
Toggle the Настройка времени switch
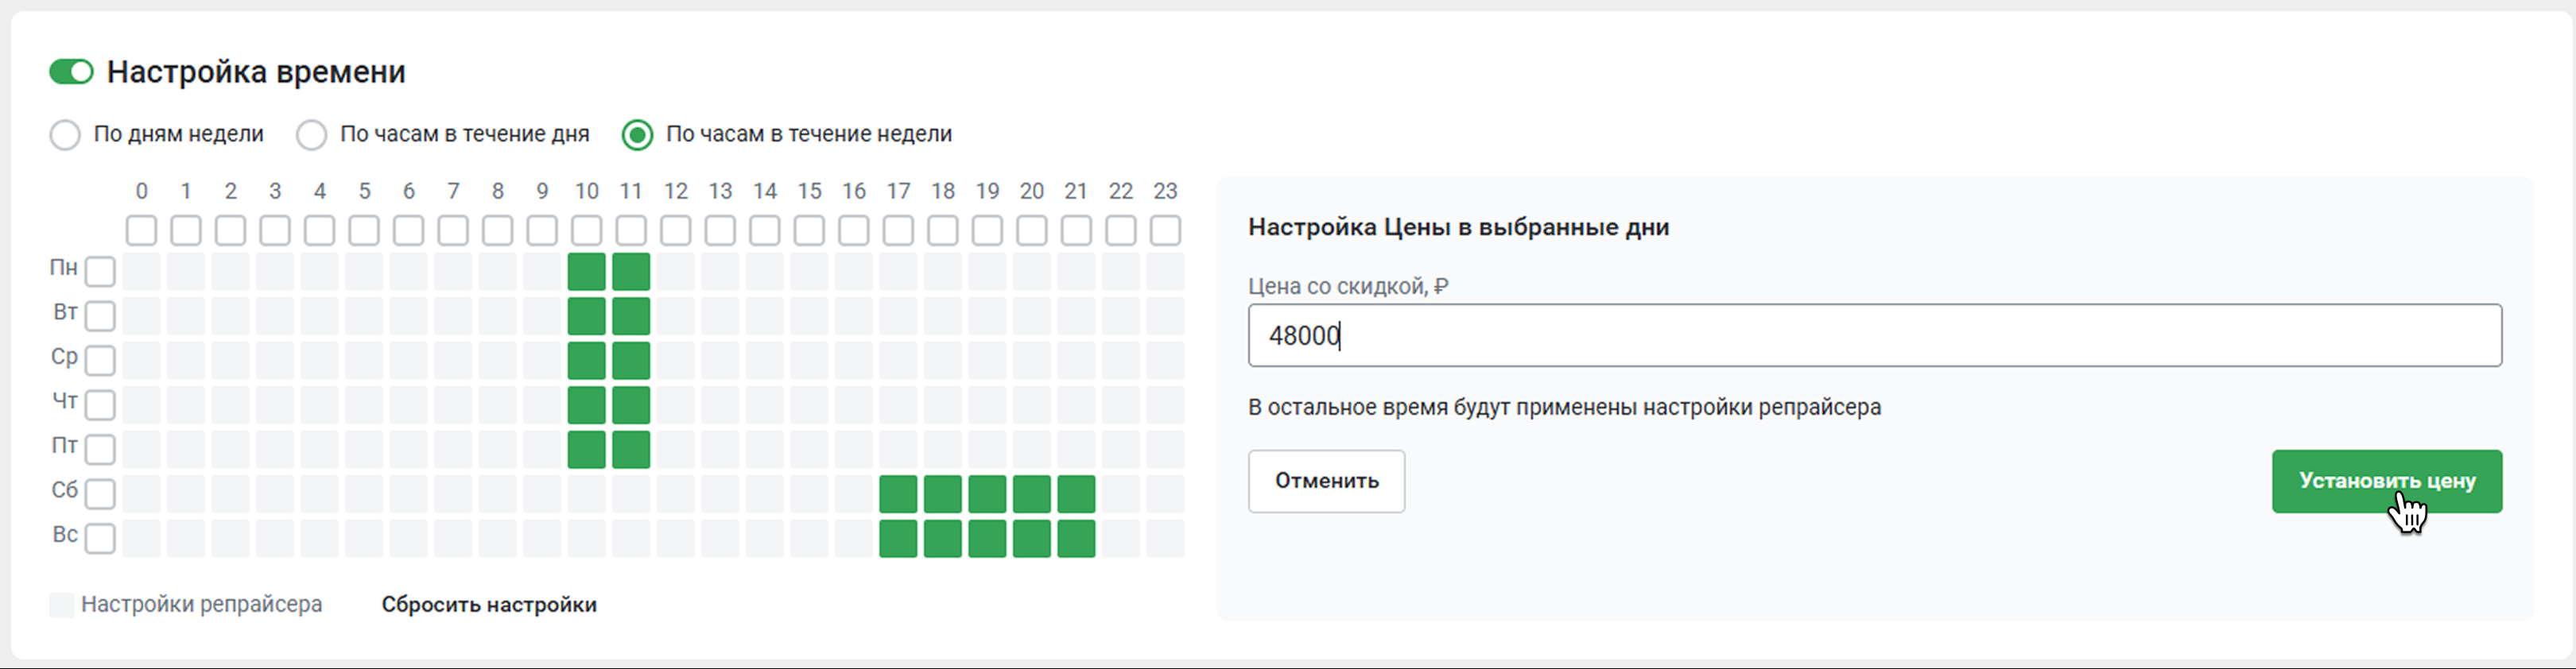tap(71, 72)
